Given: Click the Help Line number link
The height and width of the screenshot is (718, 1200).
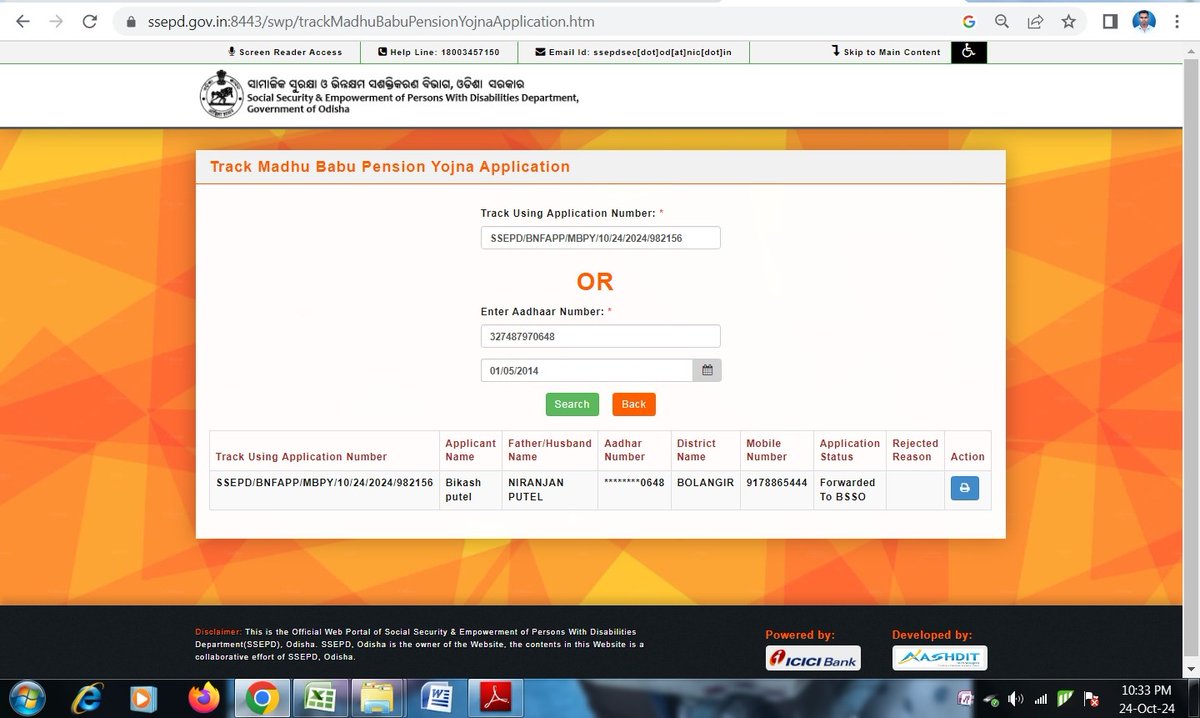Looking at the screenshot, I should click(x=439, y=52).
